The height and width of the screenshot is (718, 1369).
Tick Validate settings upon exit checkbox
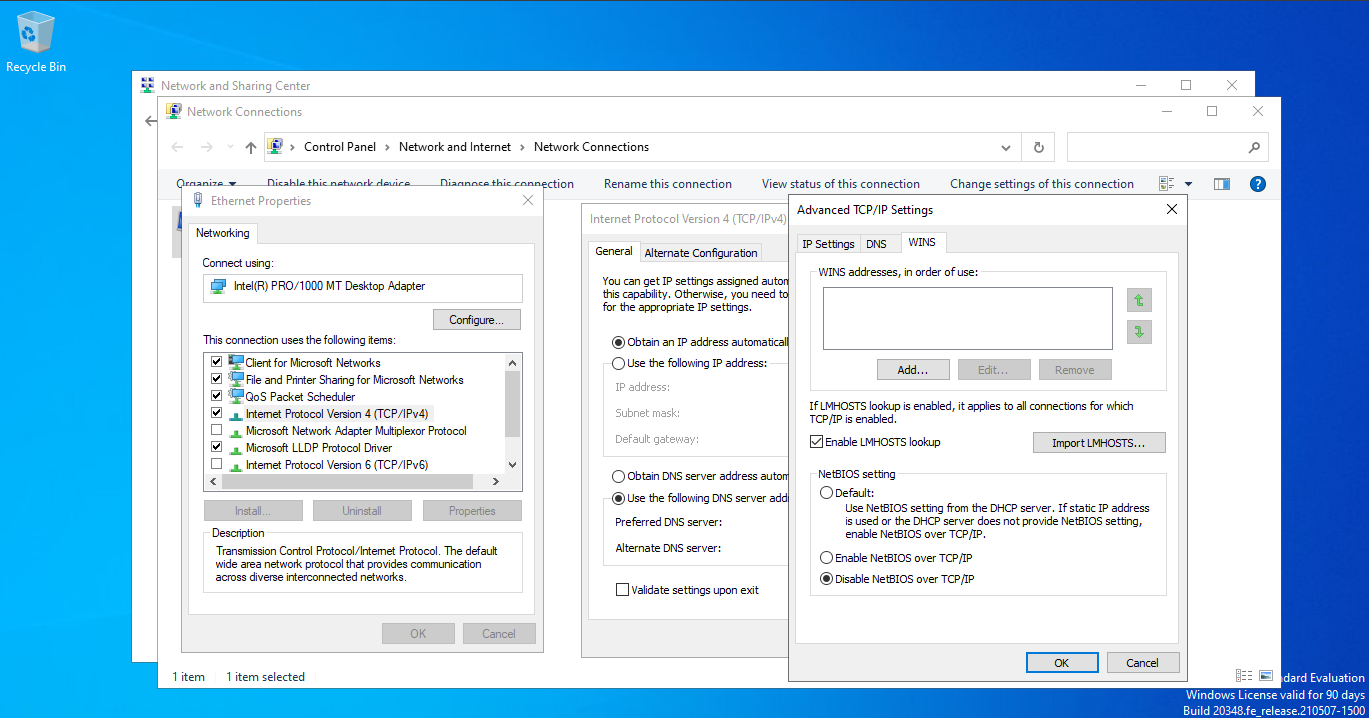pos(623,590)
